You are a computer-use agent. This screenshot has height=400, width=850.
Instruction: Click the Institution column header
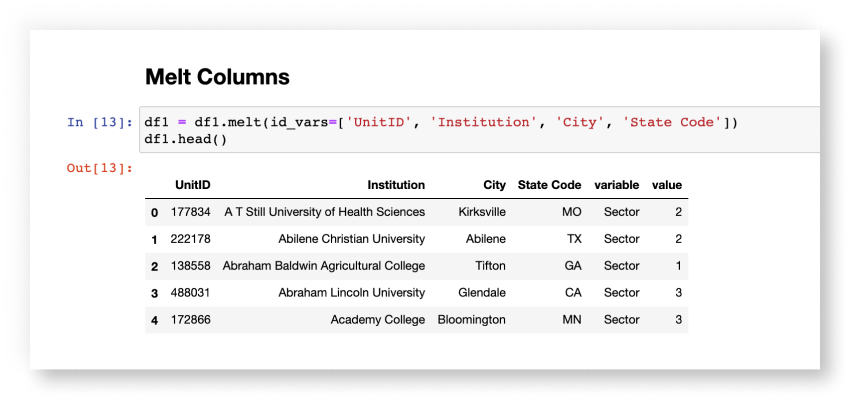click(395, 185)
